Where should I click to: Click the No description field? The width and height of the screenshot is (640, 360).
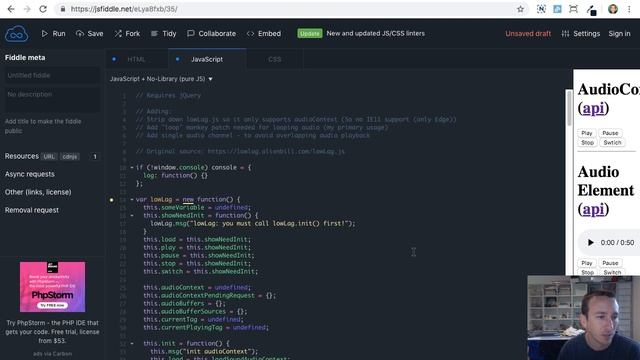tap(51, 99)
